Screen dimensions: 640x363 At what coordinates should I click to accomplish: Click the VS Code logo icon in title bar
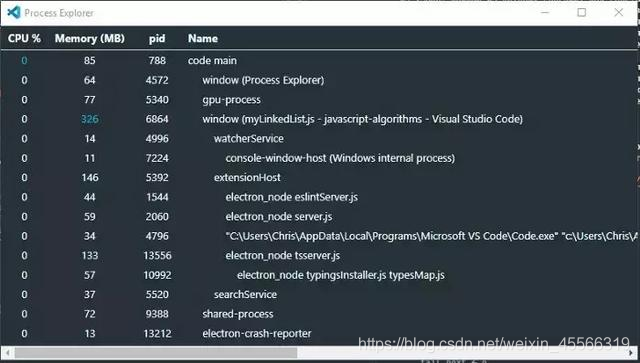[x=14, y=12]
